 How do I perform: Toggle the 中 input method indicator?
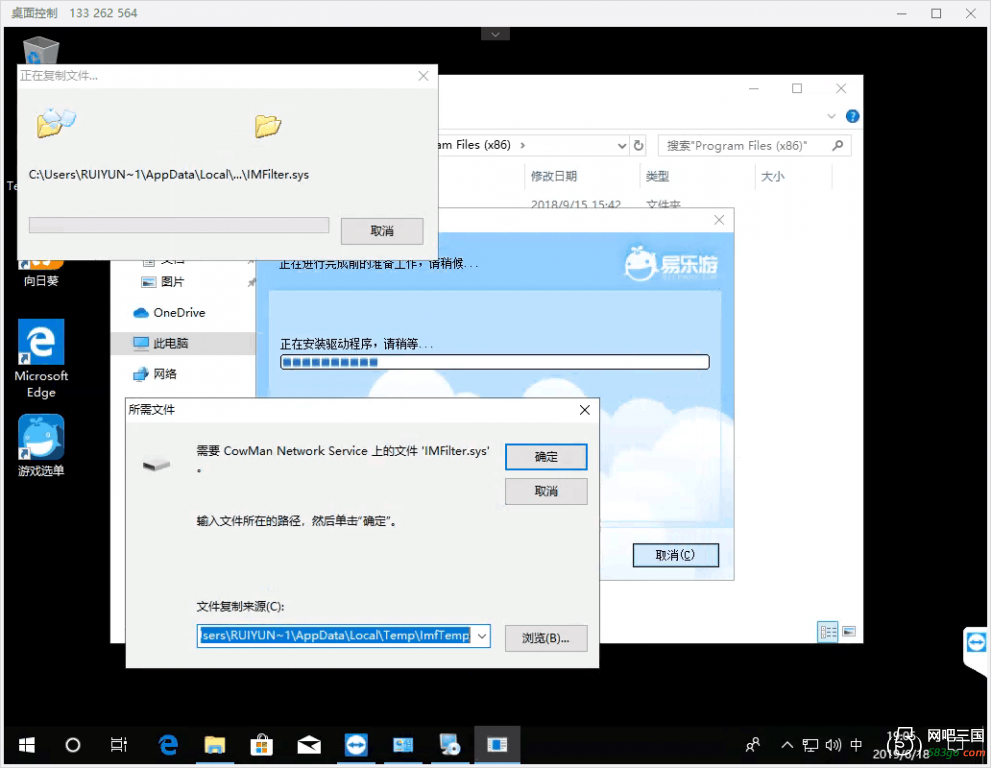click(856, 745)
